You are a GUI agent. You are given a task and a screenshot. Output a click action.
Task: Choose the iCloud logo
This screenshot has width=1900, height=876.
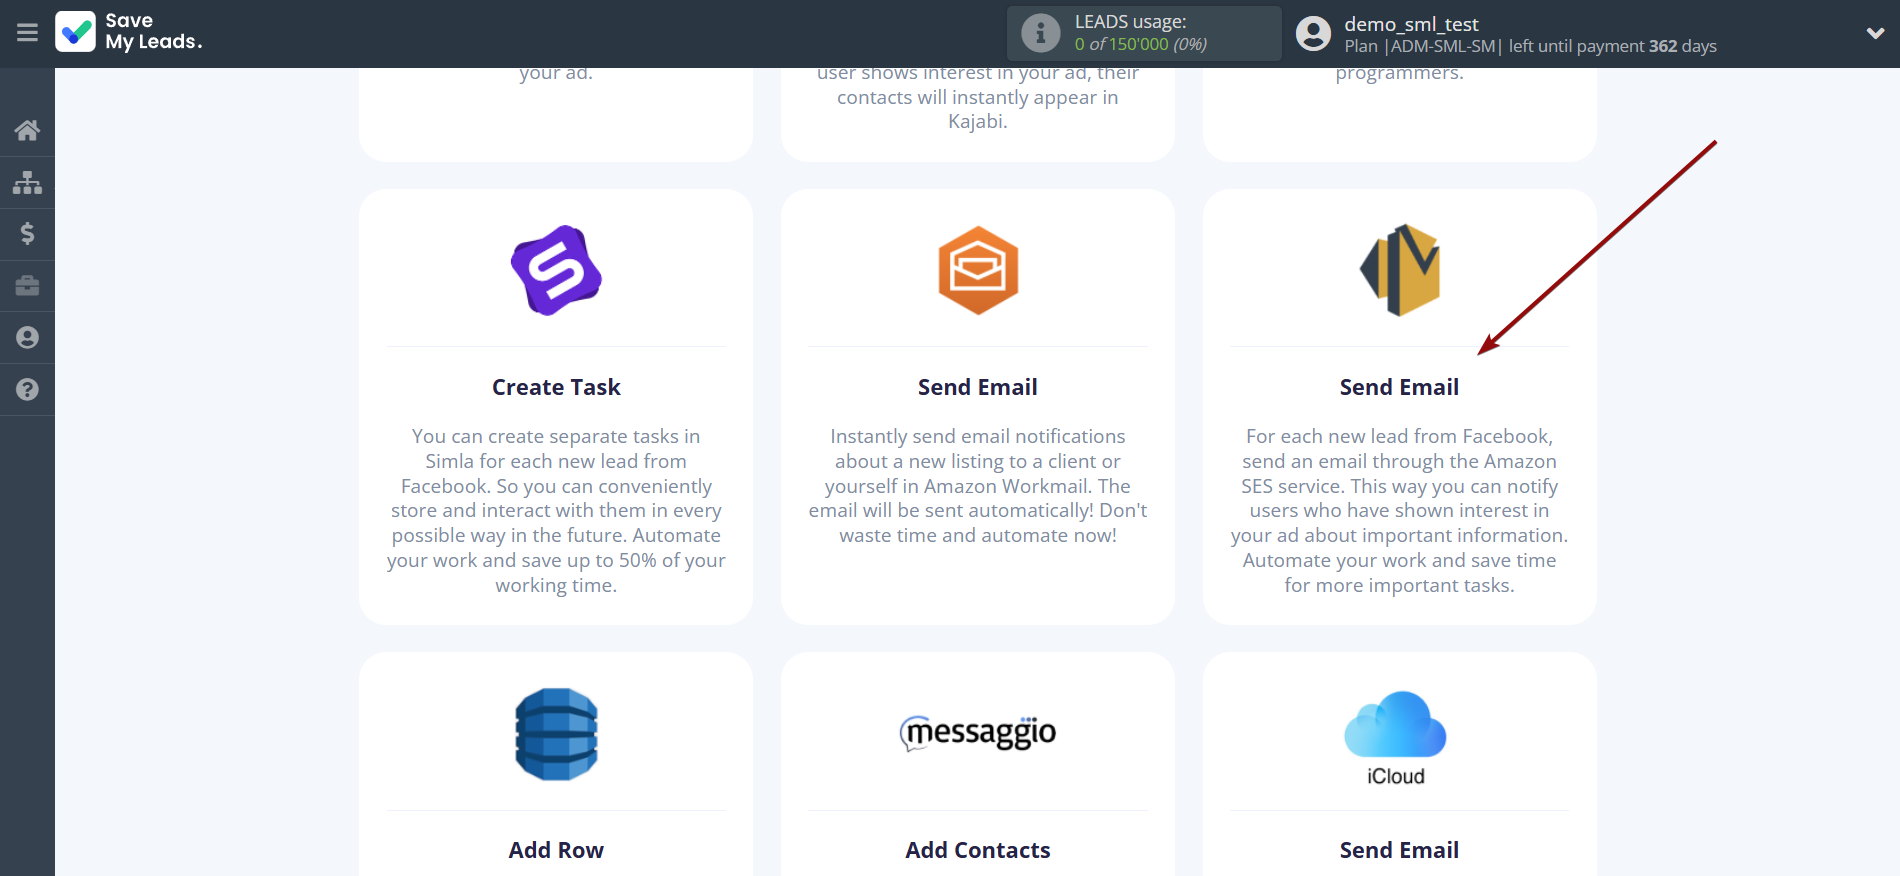(x=1396, y=737)
